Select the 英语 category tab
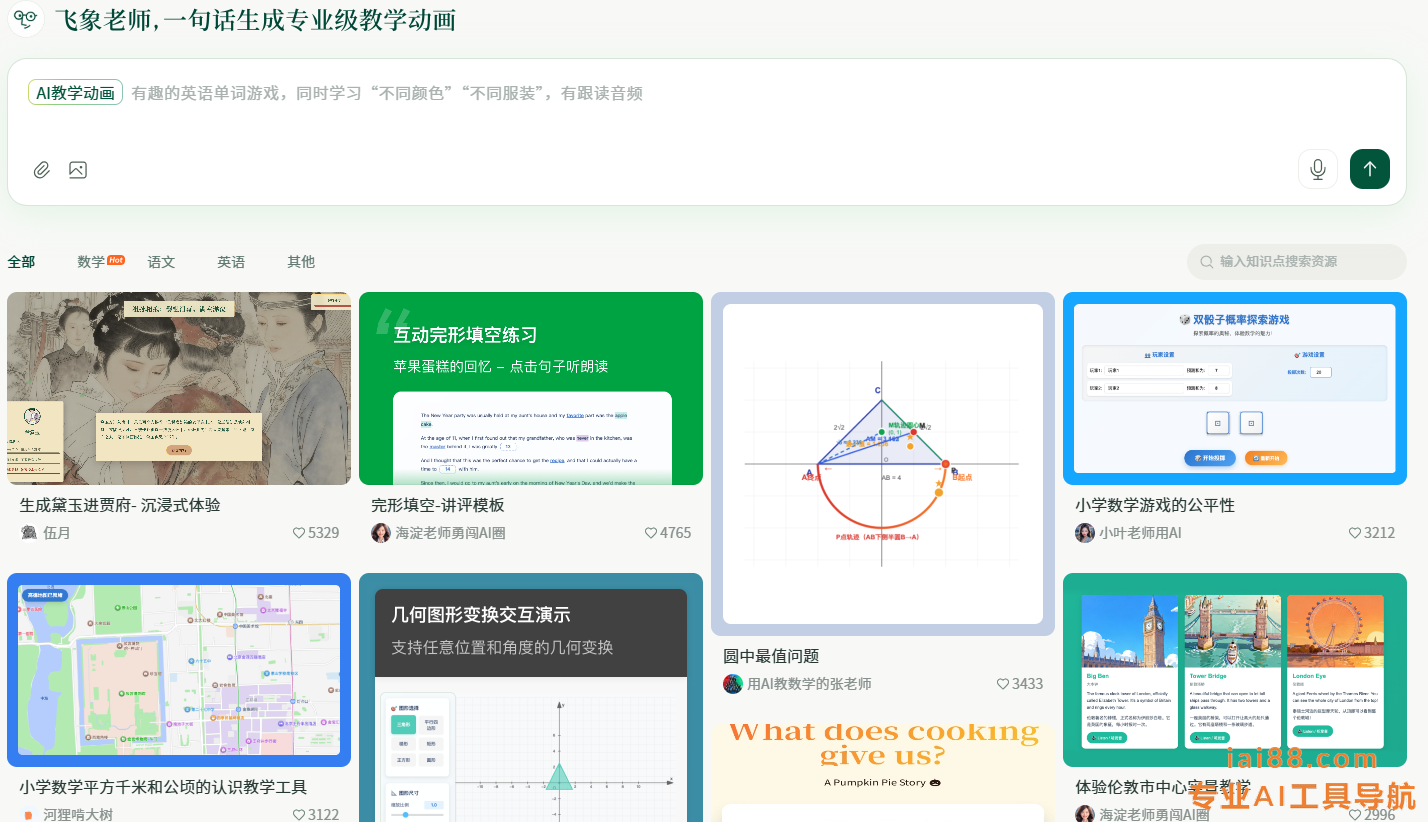Image resolution: width=1428 pixels, height=822 pixels. (x=231, y=262)
